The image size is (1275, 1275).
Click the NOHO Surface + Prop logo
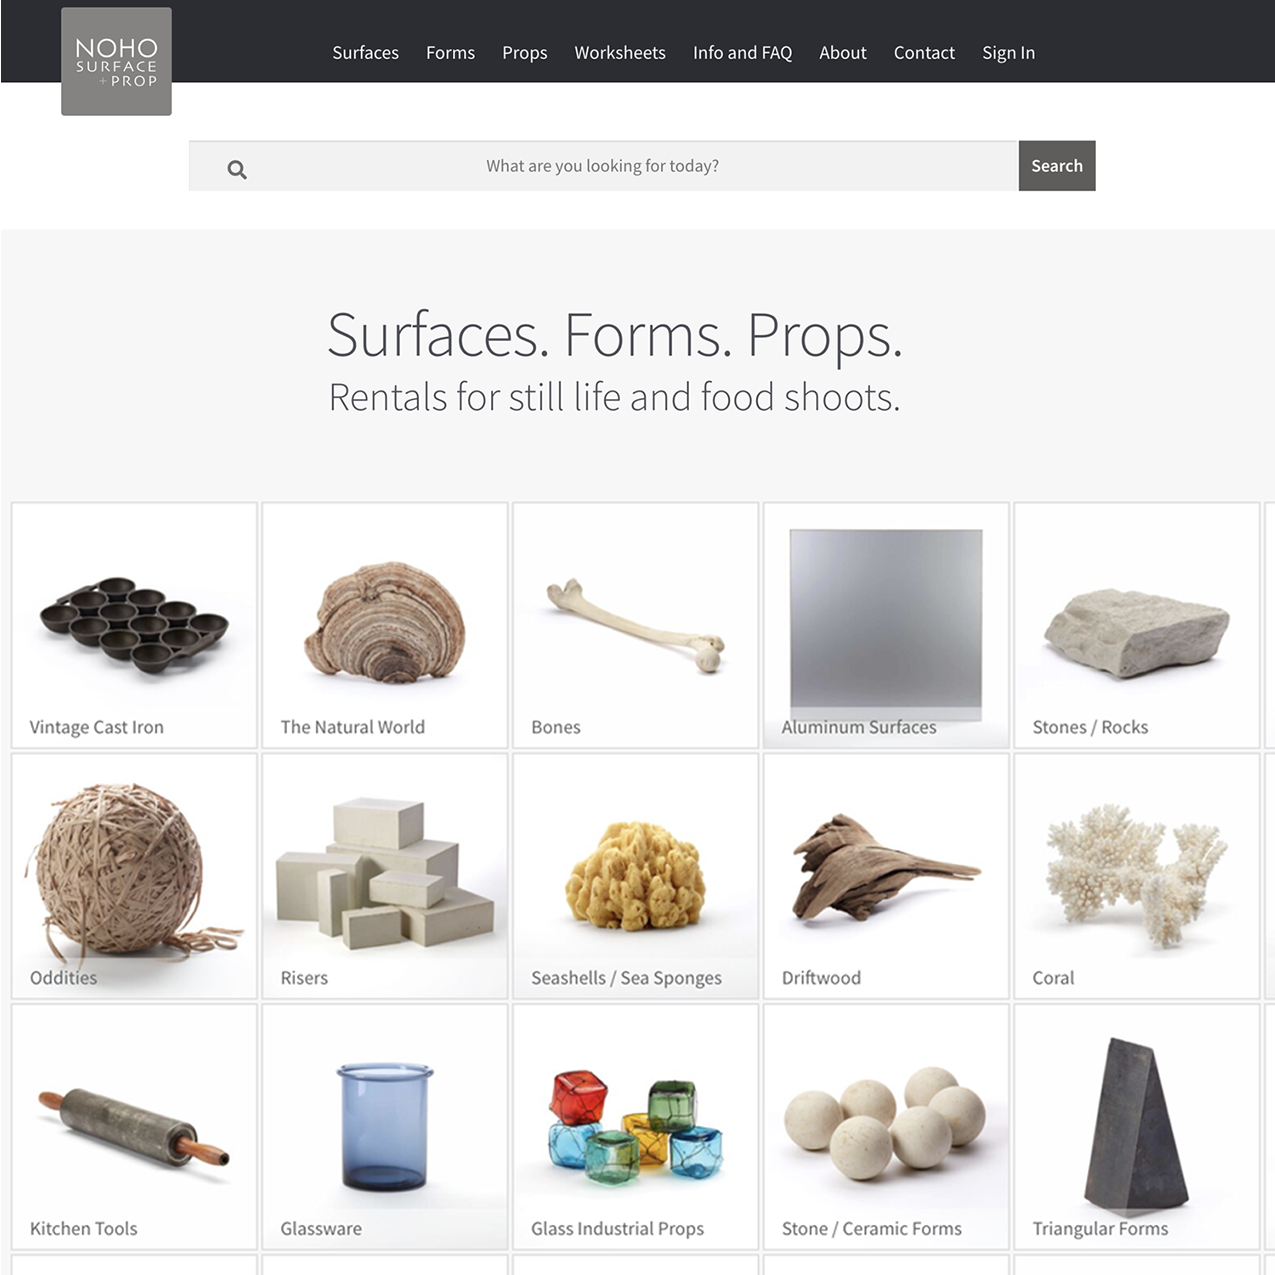click(116, 61)
